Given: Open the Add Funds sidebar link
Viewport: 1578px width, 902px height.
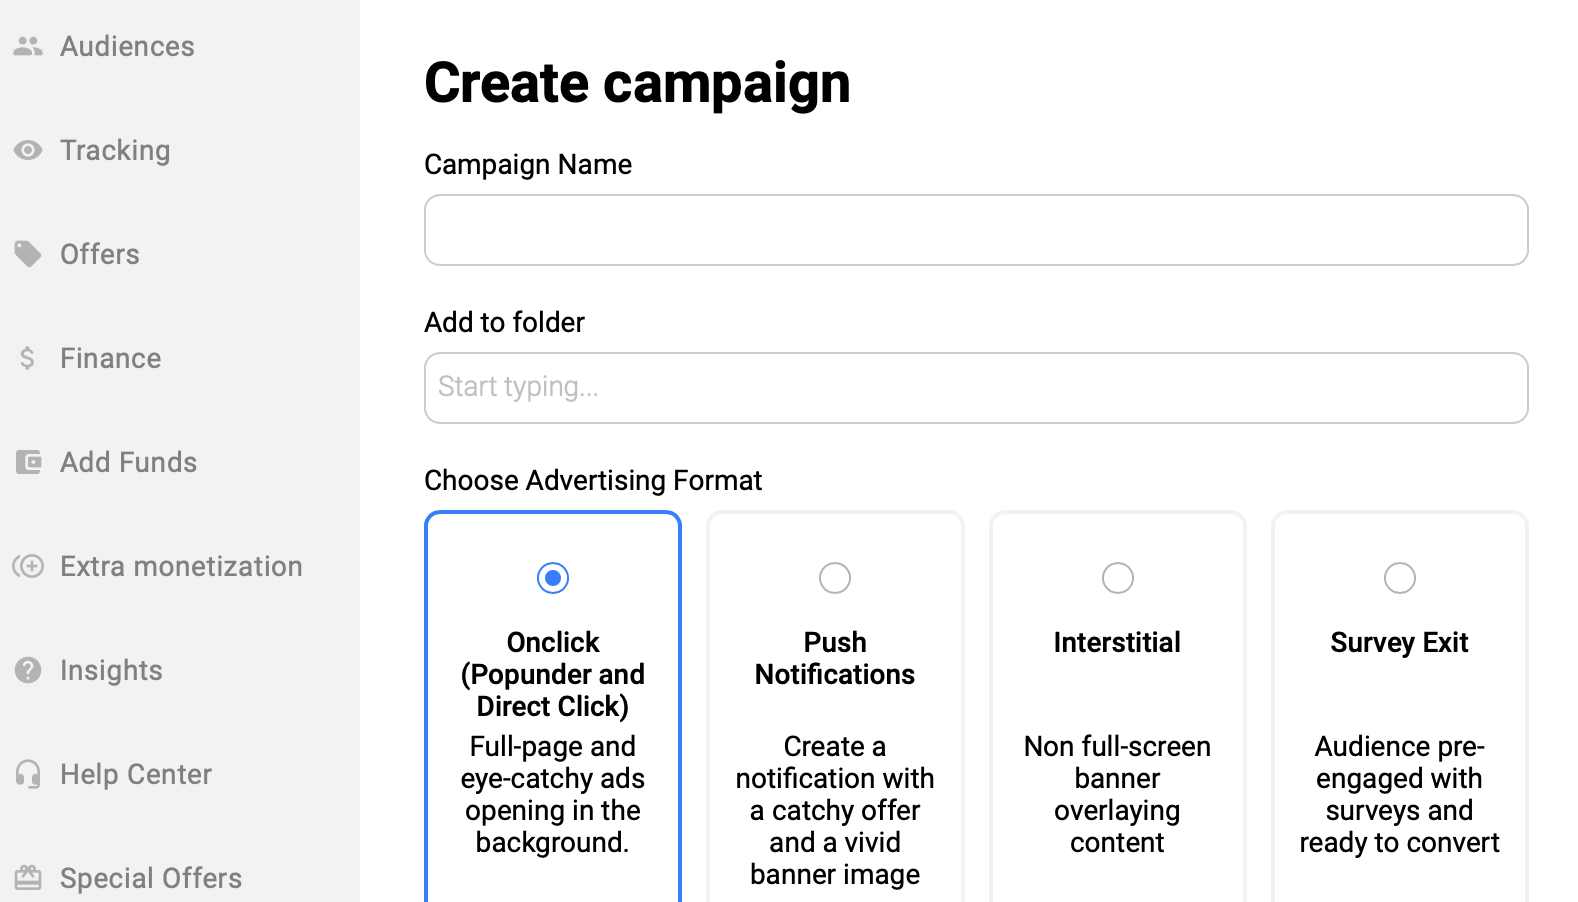Looking at the screenshot, I should point(128,462).
